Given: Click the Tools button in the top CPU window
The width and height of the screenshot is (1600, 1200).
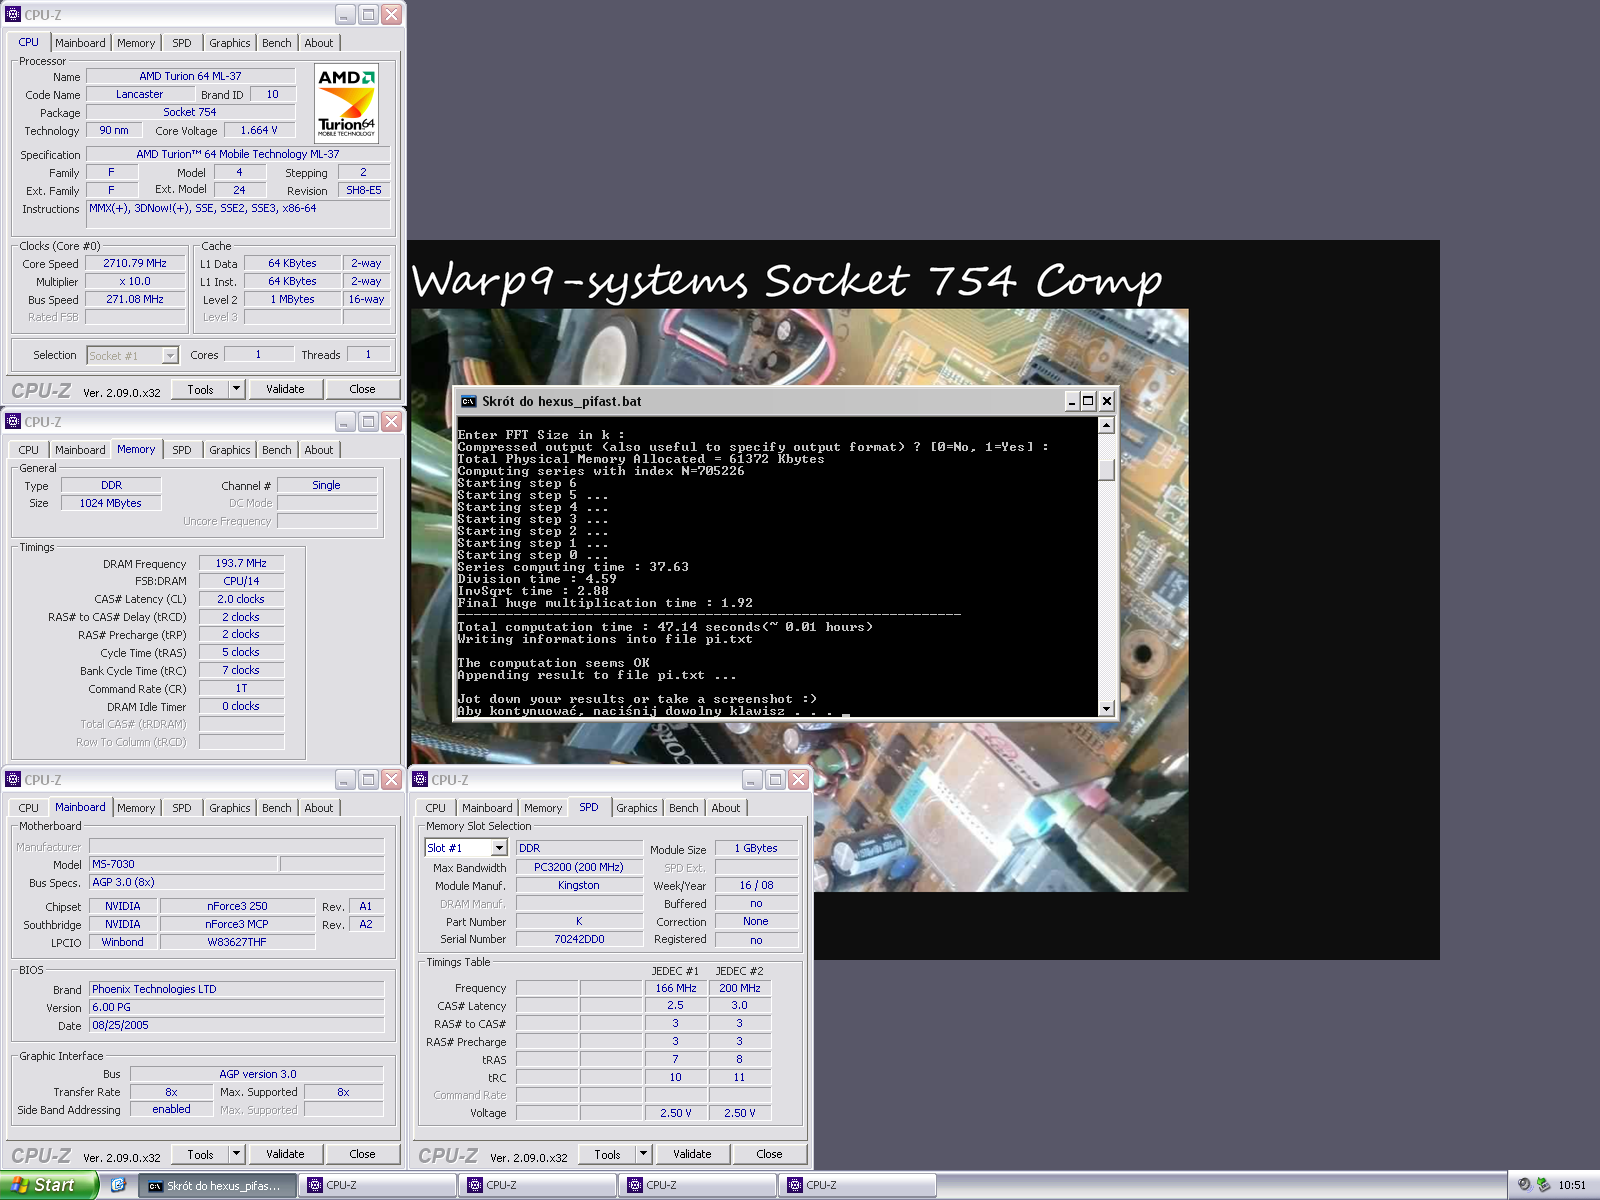Looking at the screenshot, I should (201, 389).
